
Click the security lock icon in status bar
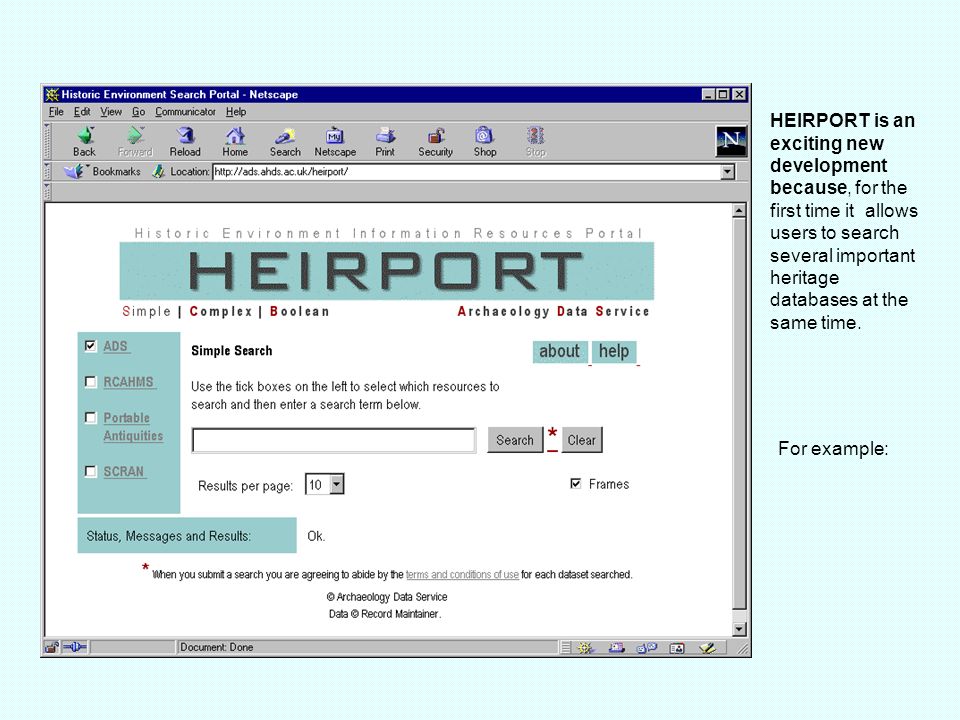pyautogui.click(x=51, y=647)
